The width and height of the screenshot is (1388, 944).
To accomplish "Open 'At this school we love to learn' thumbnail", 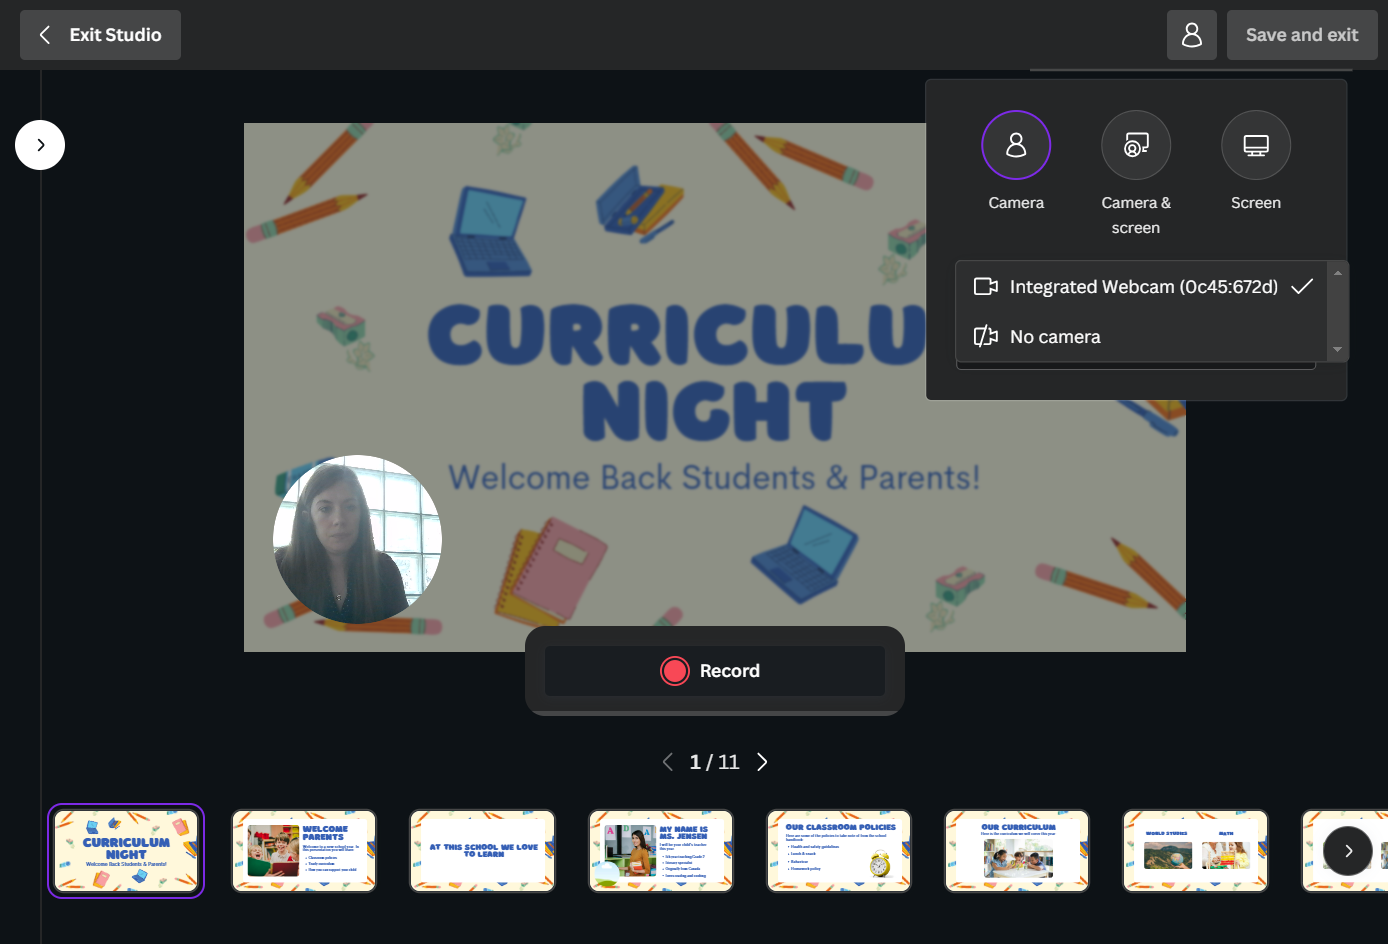I will 482,851.
